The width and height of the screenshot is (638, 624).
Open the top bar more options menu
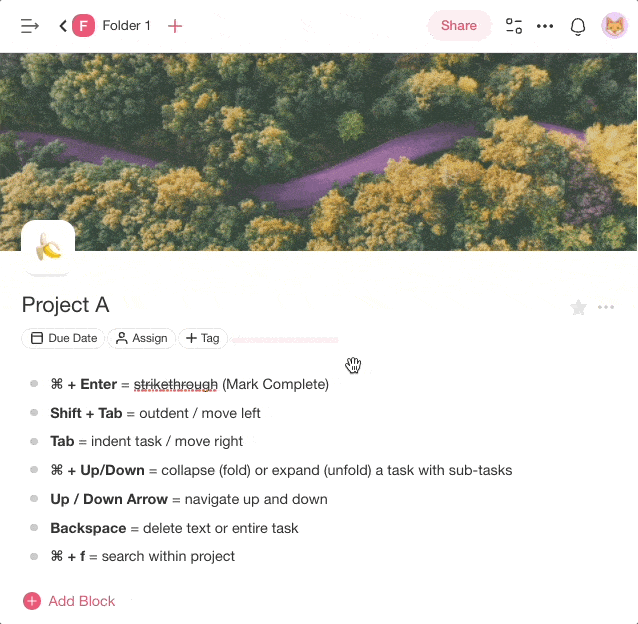[x=545, y=26]
